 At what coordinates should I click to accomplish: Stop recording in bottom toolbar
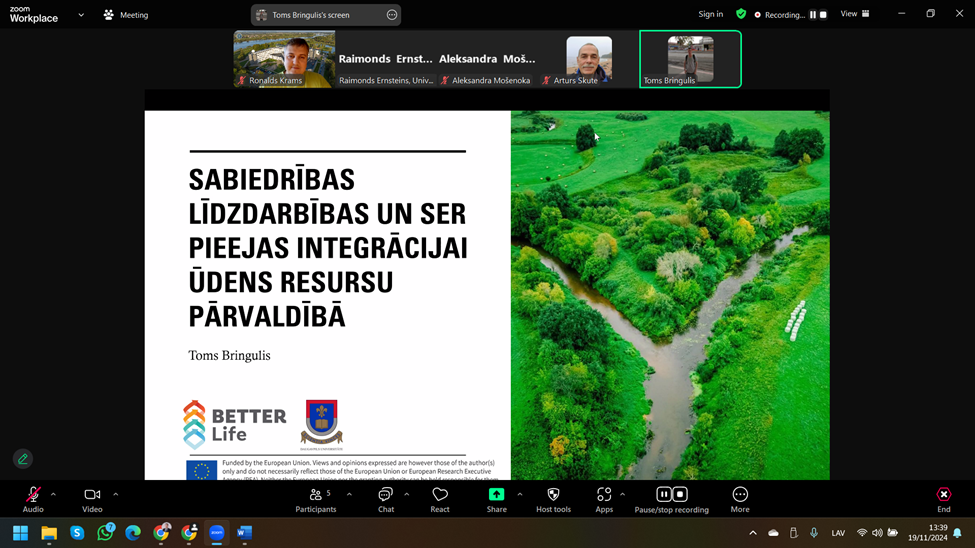click(x=680, y=495)
